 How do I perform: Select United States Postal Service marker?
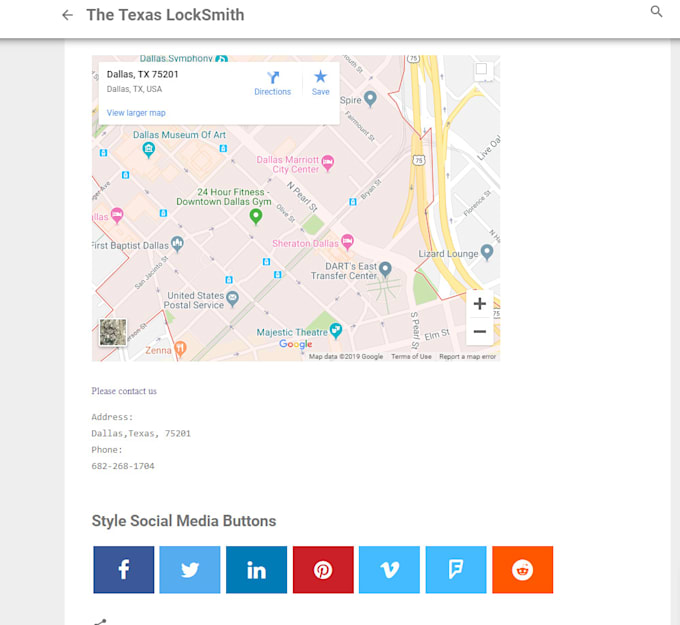pyautogui.click(x=232, y=299)
